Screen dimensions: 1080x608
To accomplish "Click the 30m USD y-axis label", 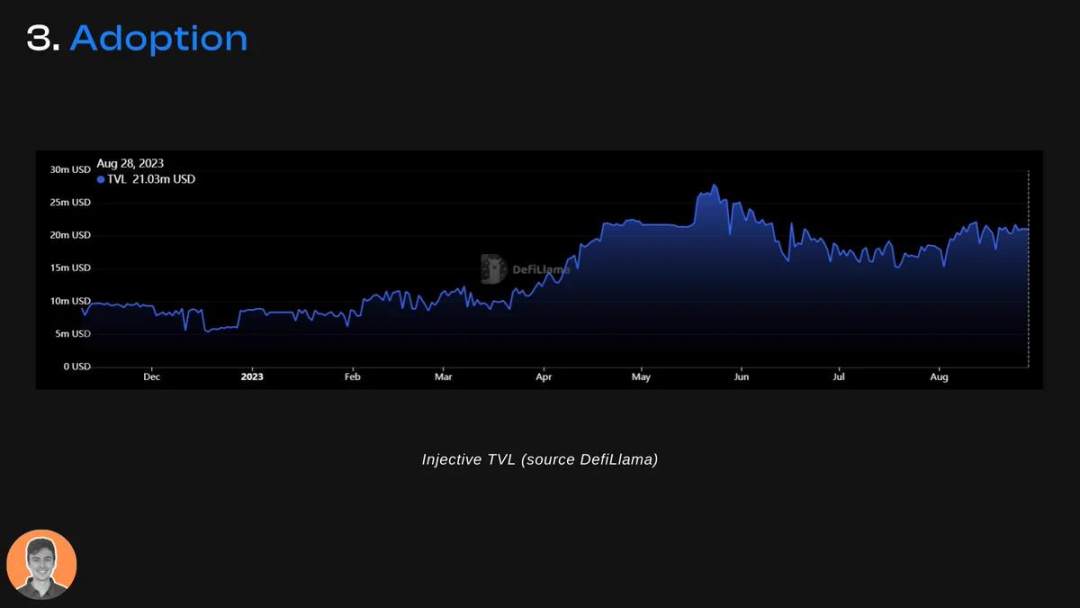I will tap(70, 169).
